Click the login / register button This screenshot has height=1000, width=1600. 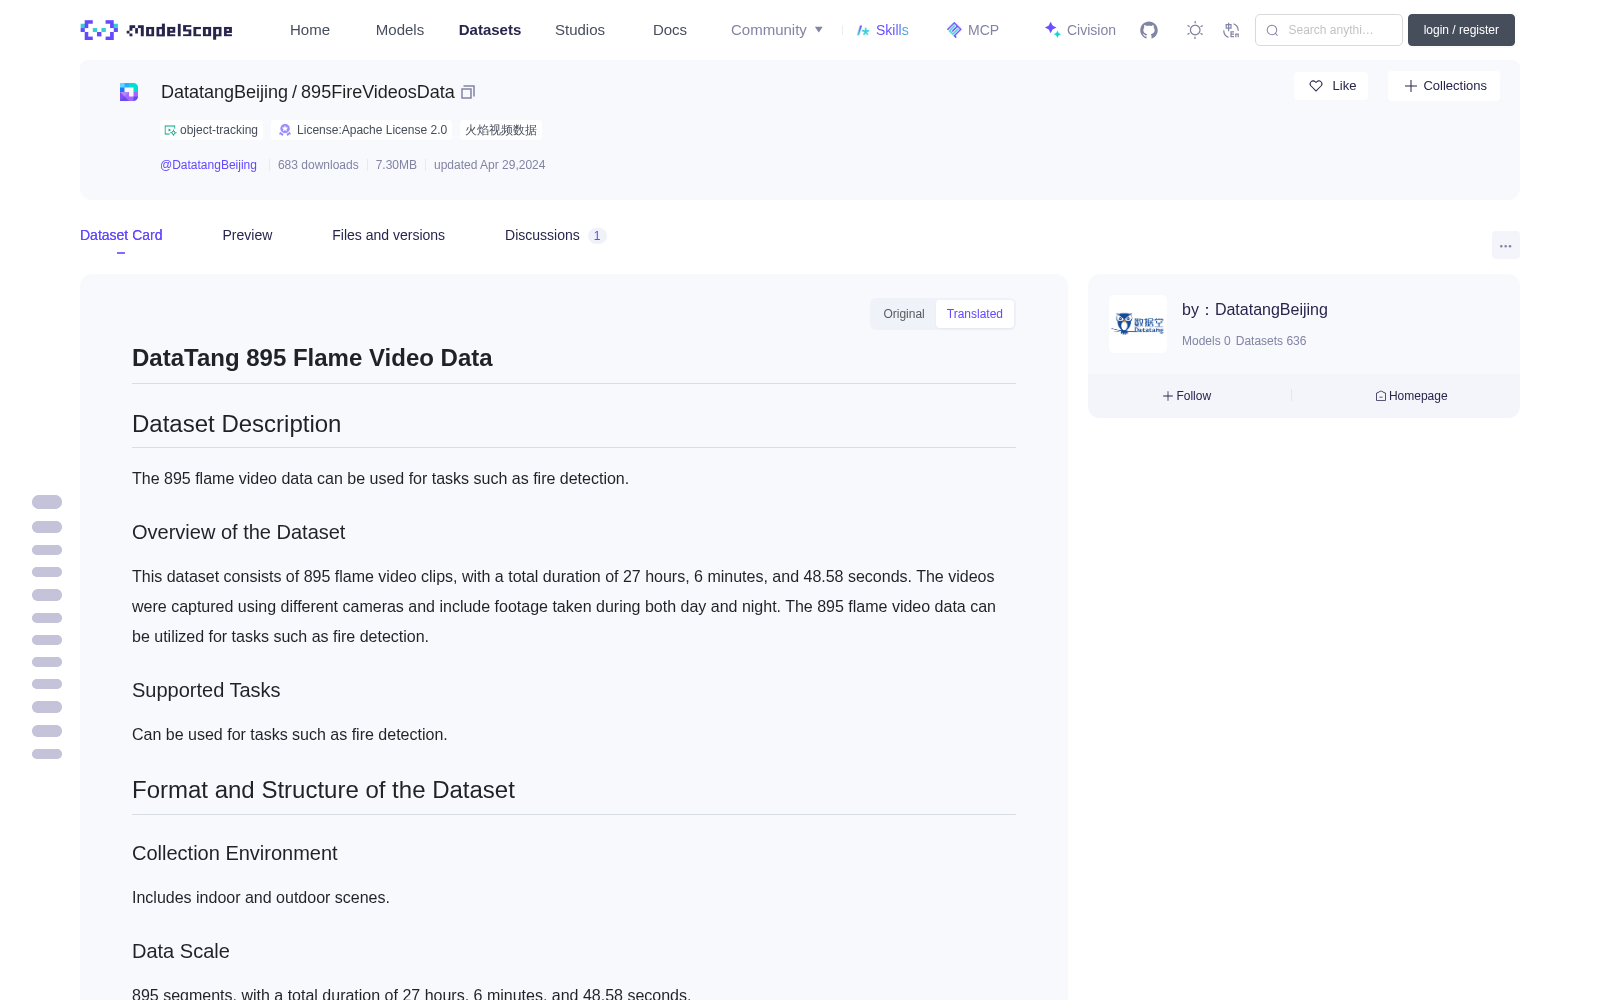1461,30
